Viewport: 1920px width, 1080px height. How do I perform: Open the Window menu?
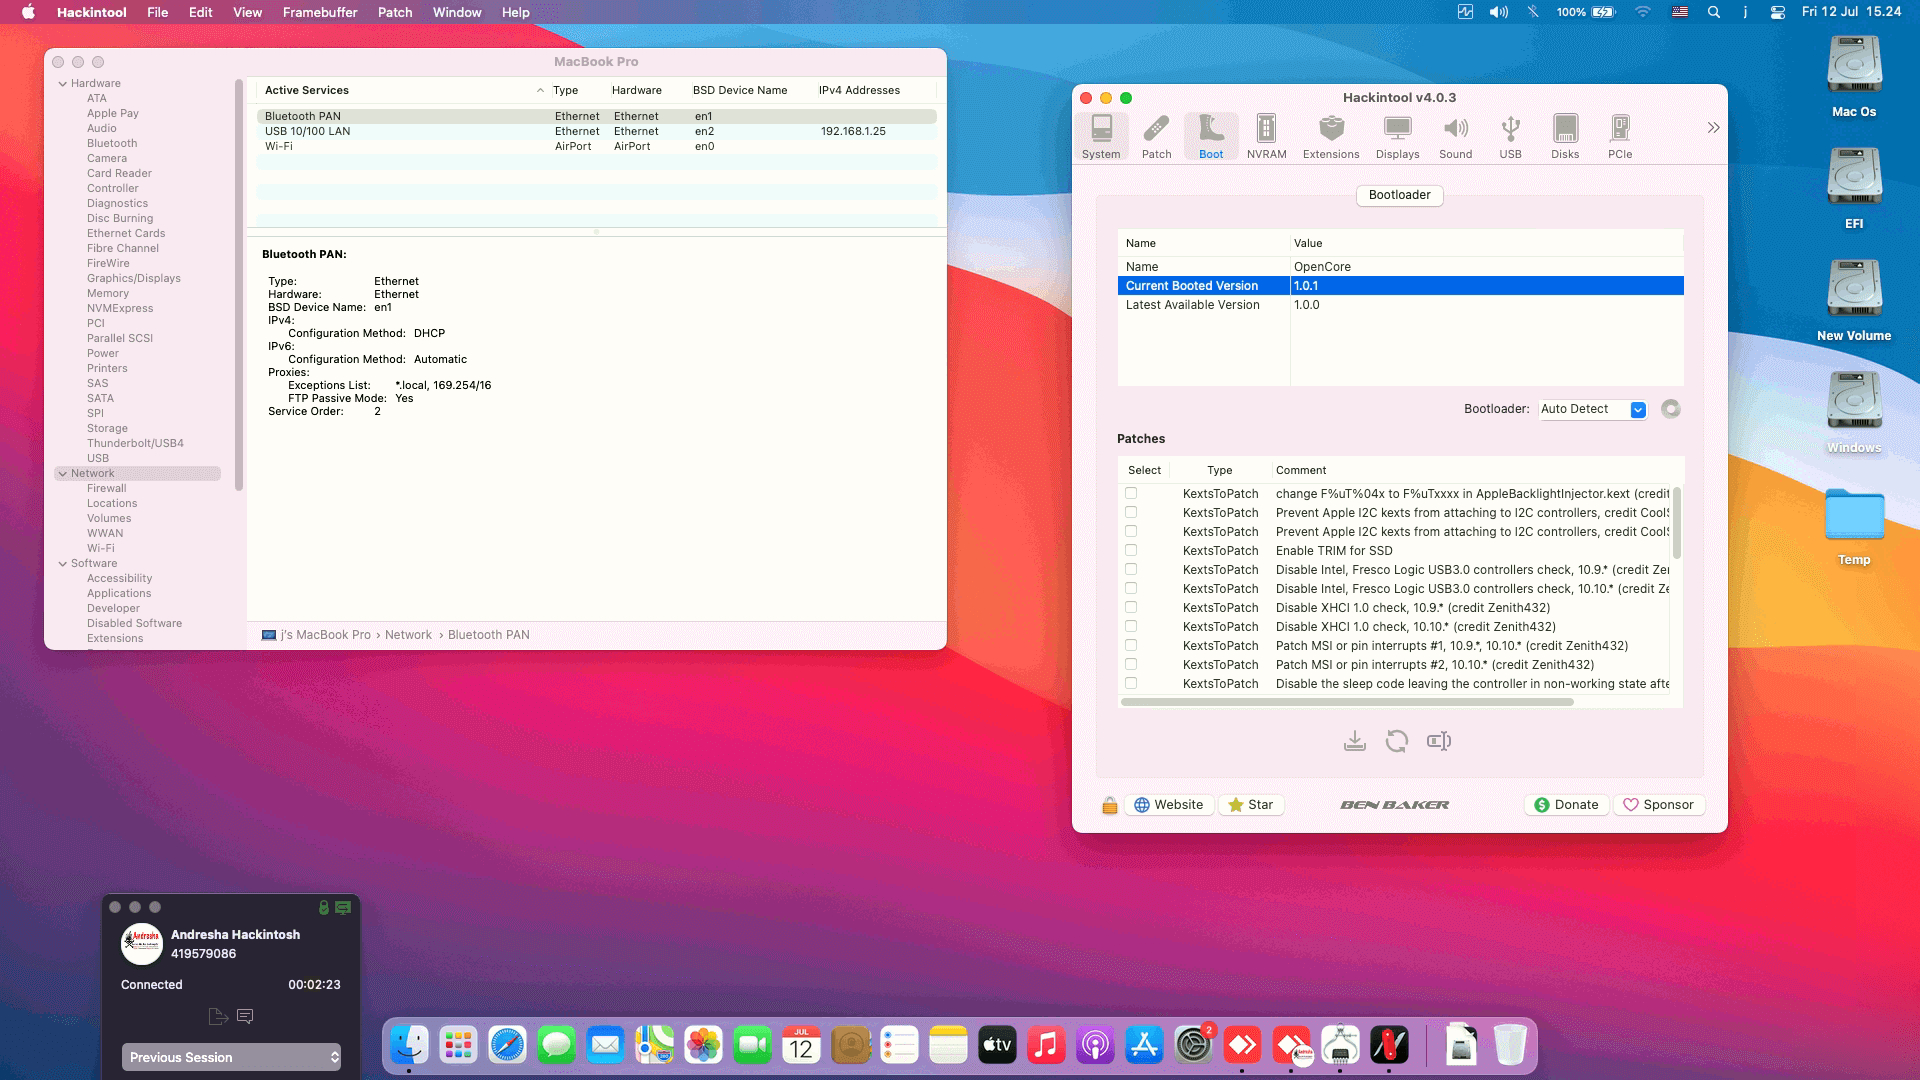coord(457,12)
